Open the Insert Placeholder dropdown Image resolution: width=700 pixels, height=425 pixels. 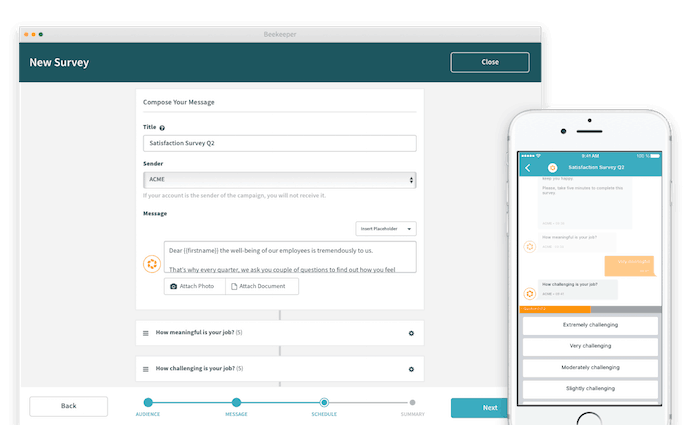386,229
